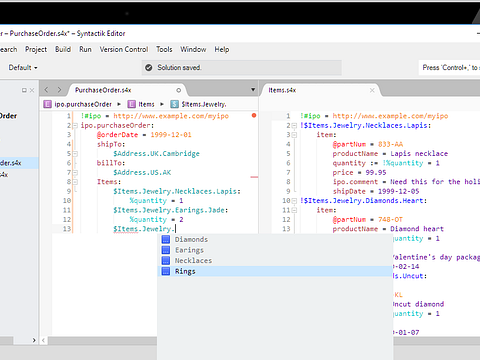The image size is (480, 360).
Task: Expand breadcrumb arrow after Items
Action: (162, 104)
